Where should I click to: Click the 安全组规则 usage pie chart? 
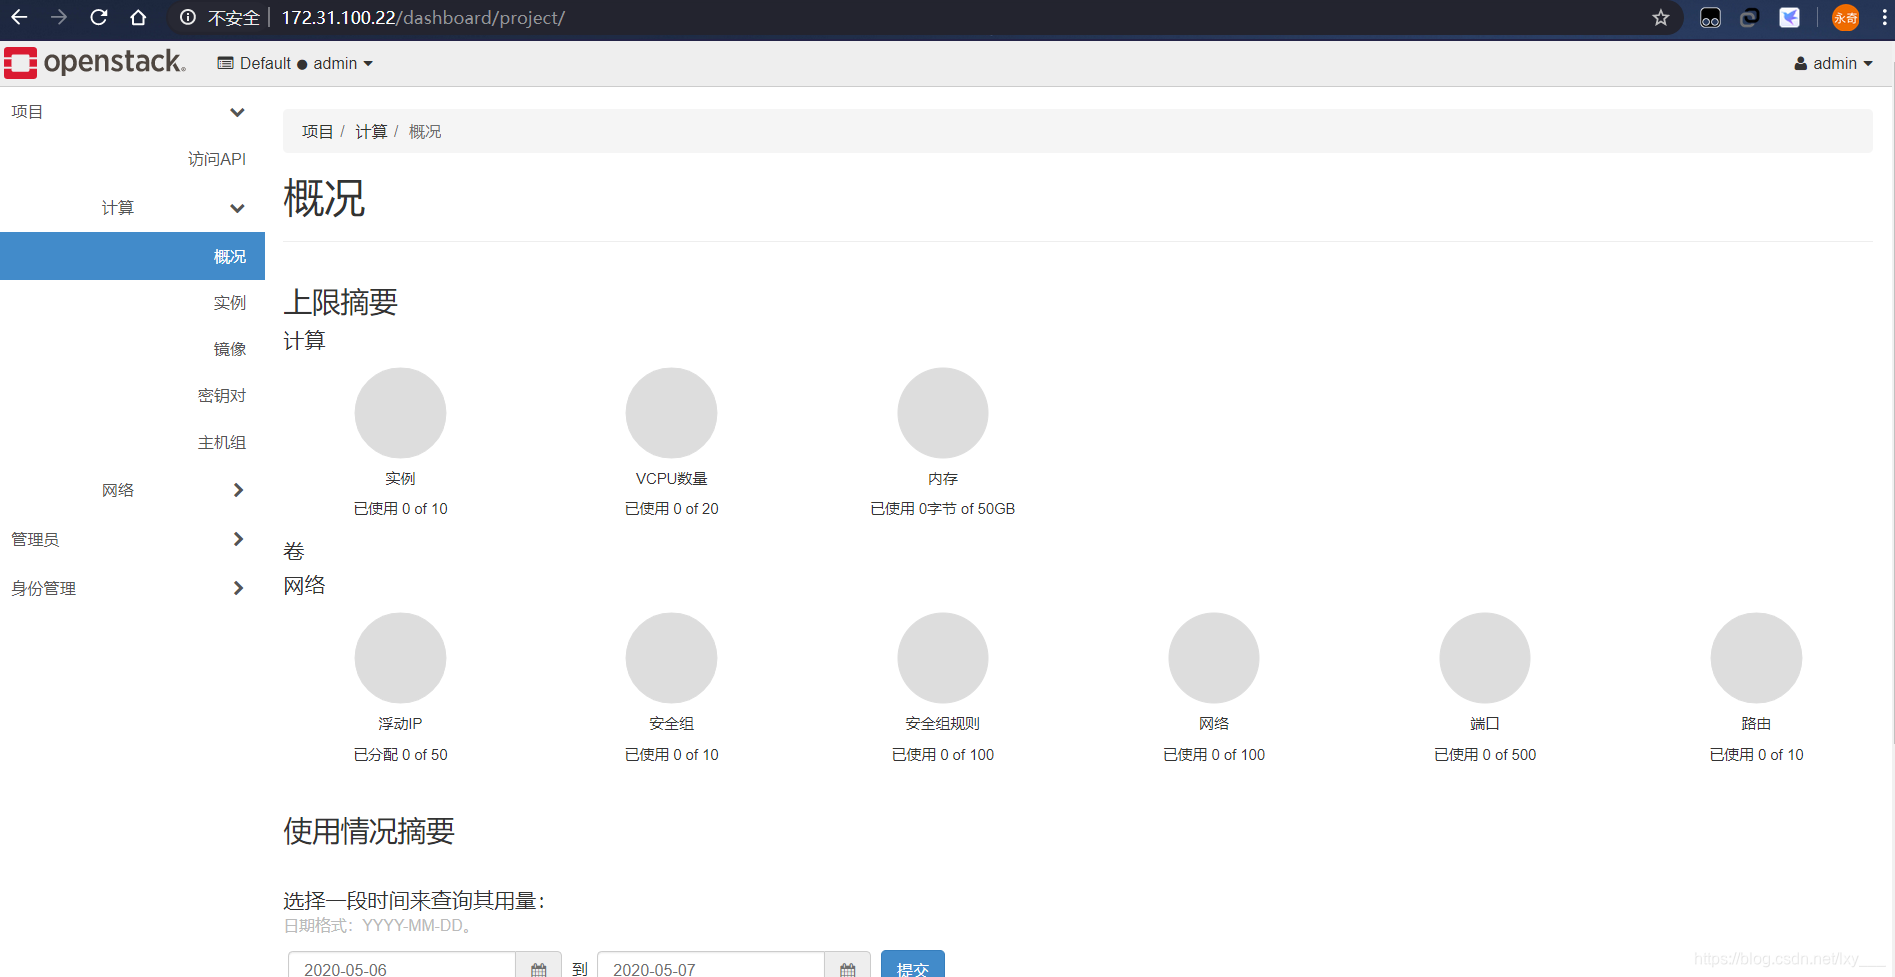[943, 658]
